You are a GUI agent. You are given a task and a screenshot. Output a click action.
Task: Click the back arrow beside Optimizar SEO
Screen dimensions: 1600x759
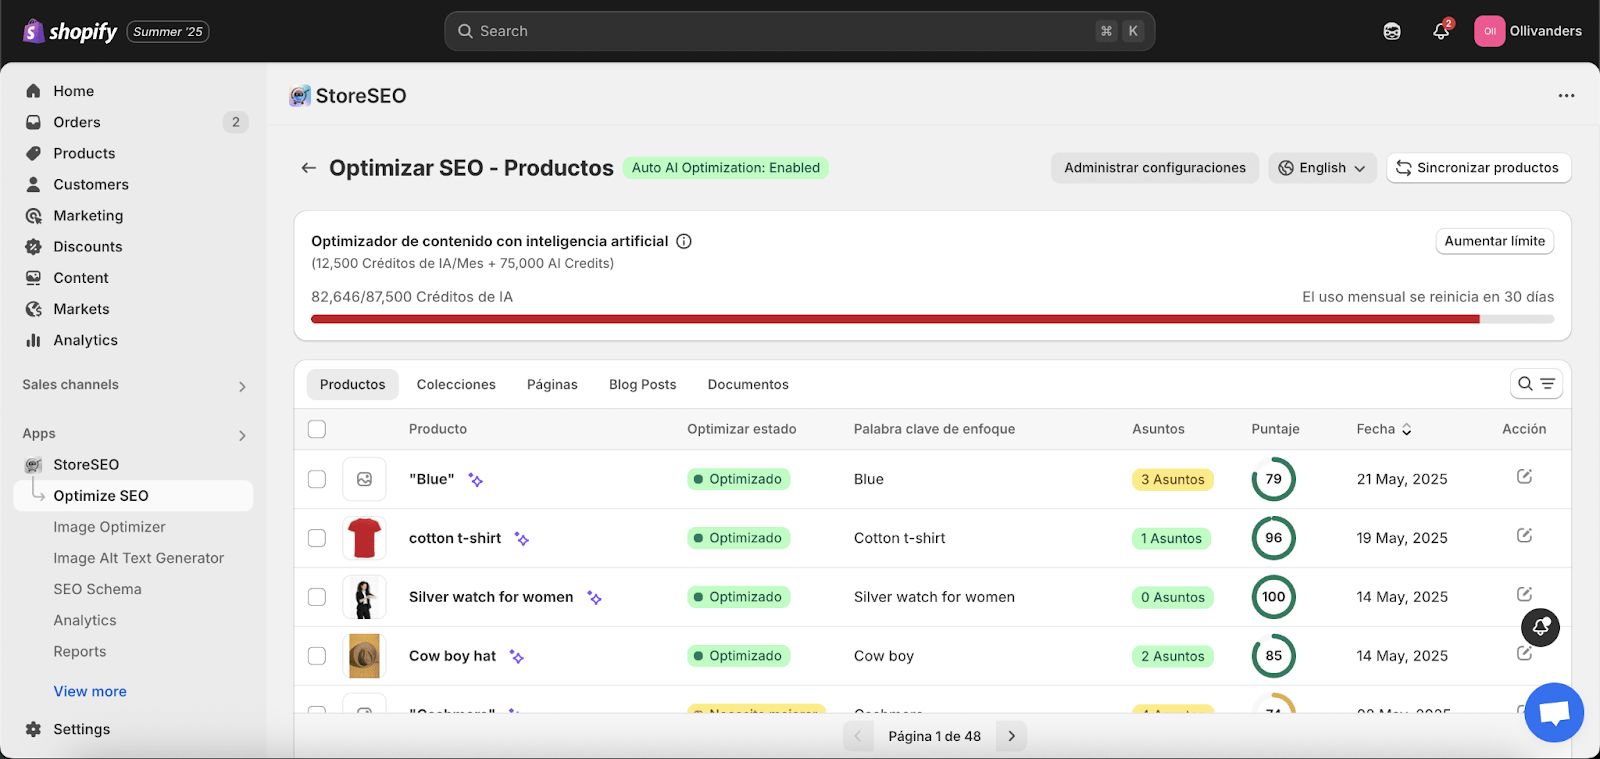[308, 168]
